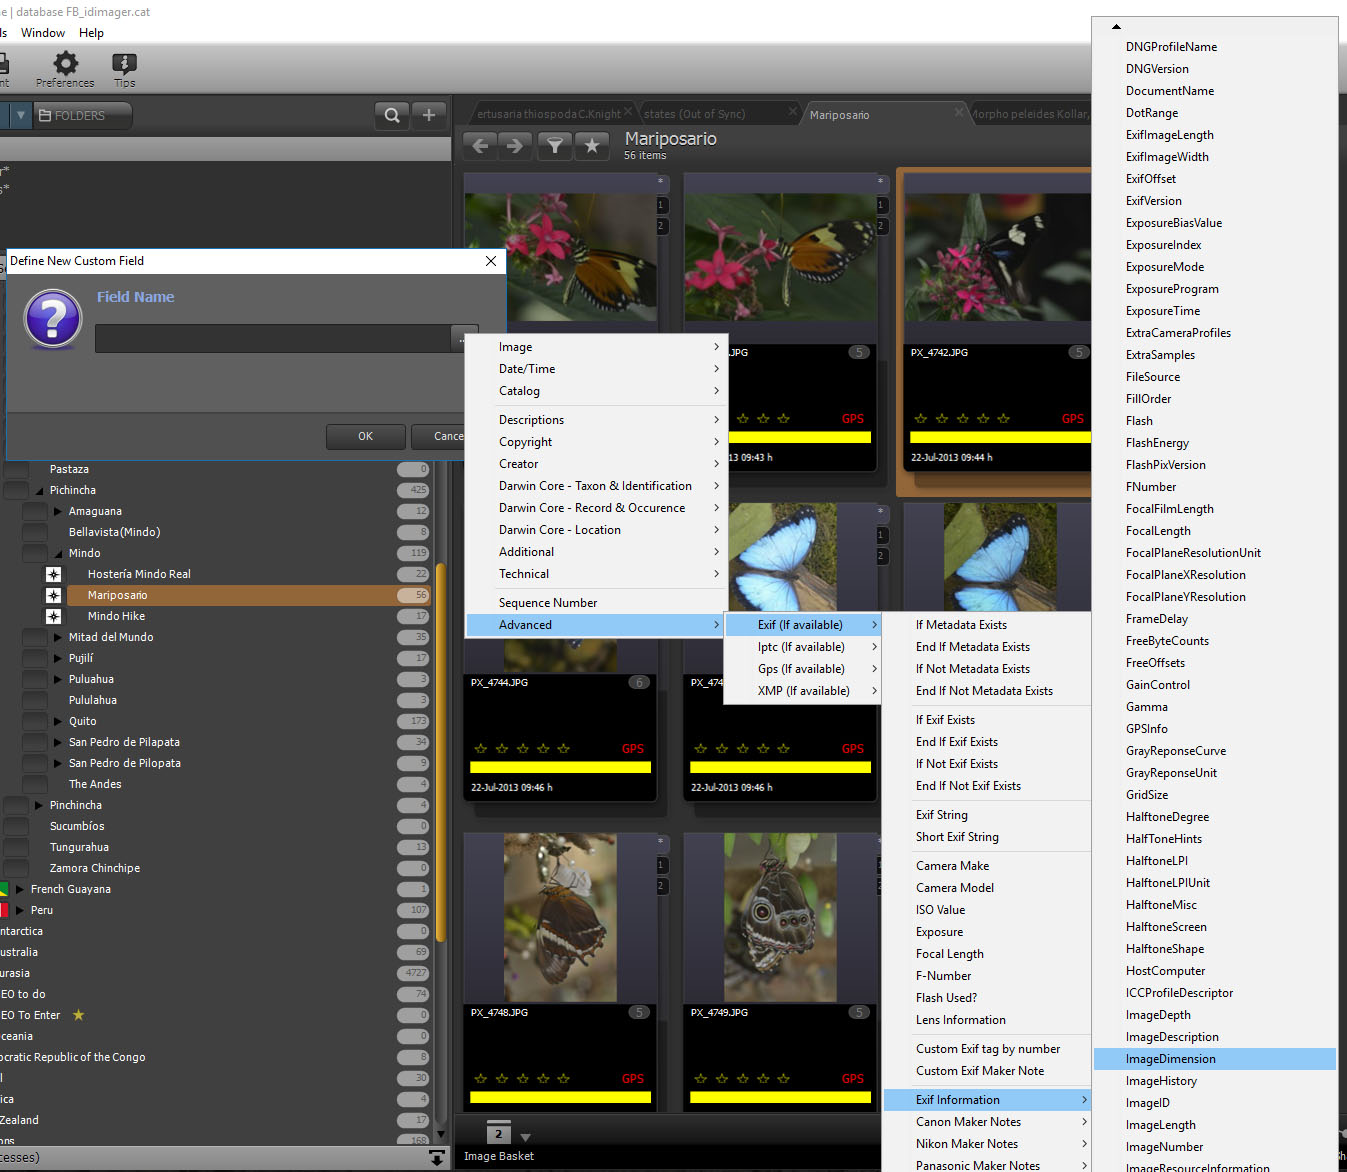The width and height of the screenshot is (1347, 1172).
Task: Toggle the checkbox beside Tungurahua
Action: point(16,847)
